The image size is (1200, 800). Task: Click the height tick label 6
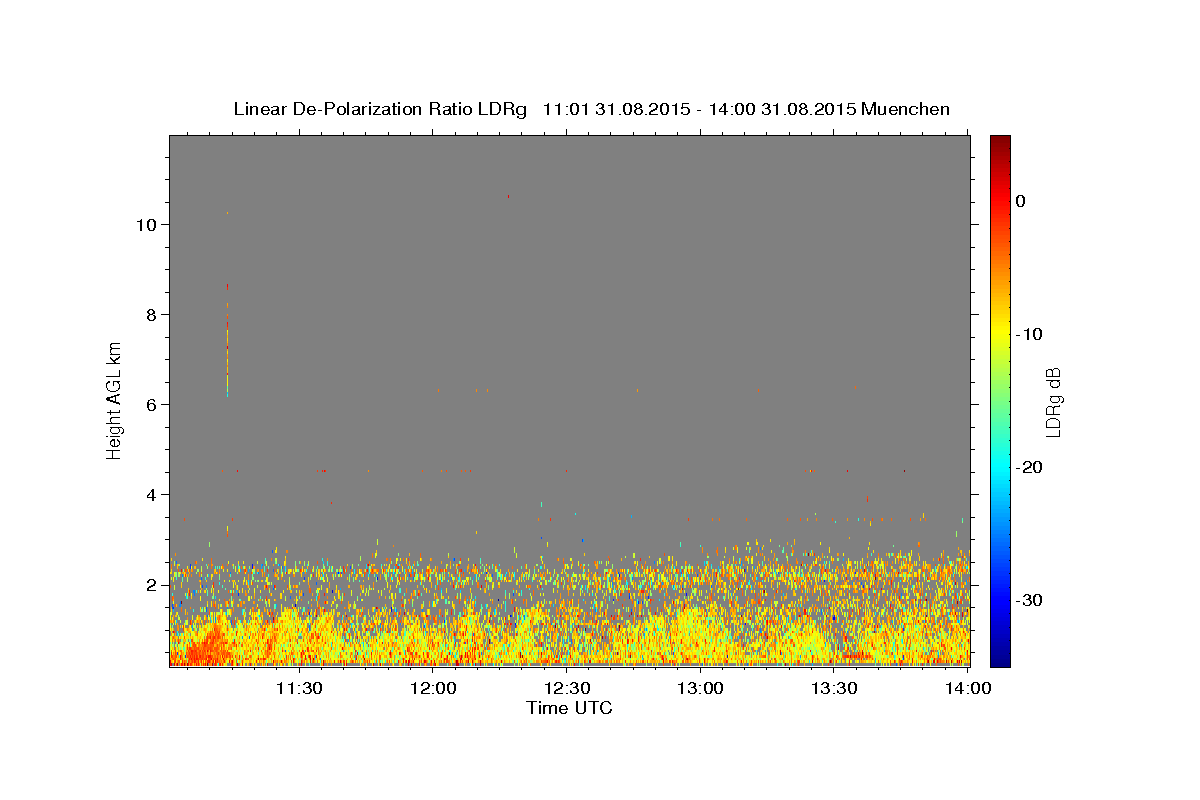tap(152, 405)
